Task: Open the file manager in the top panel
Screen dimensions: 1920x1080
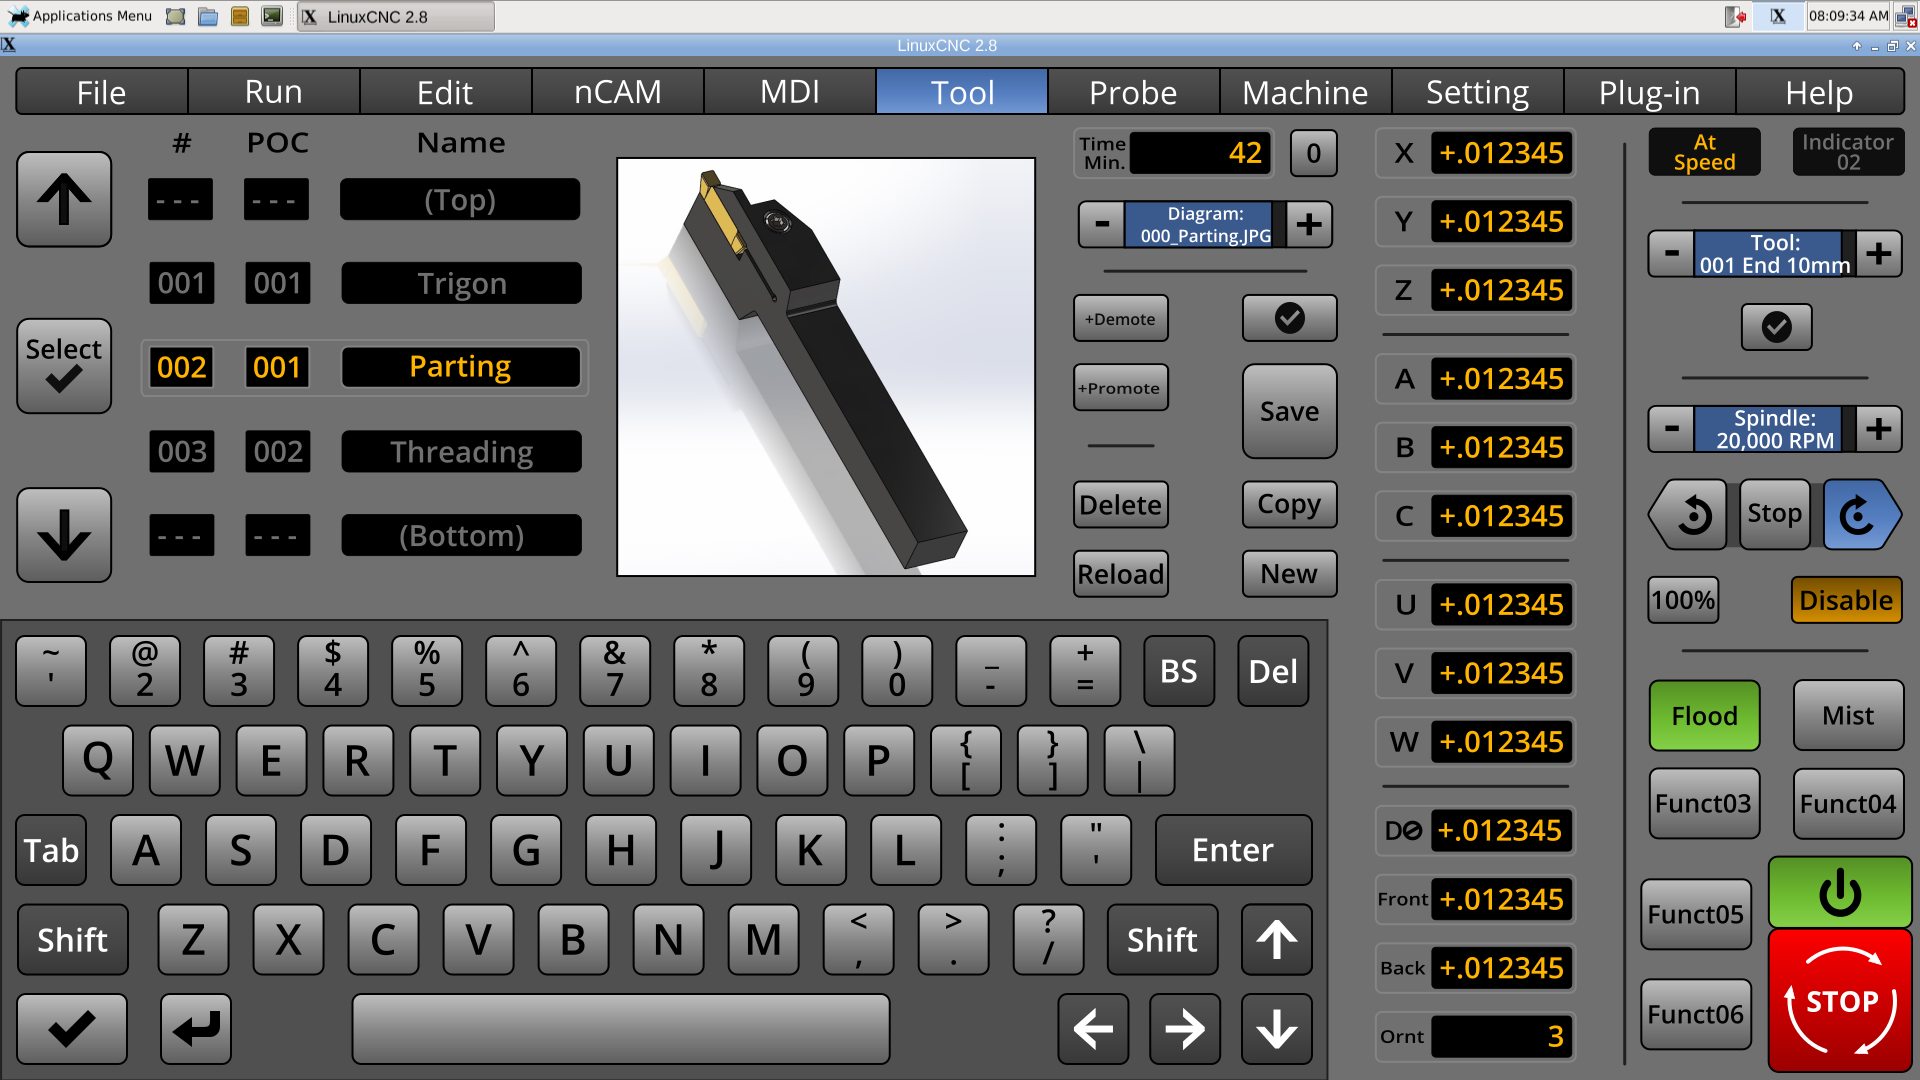Action: tap(208, 16)
